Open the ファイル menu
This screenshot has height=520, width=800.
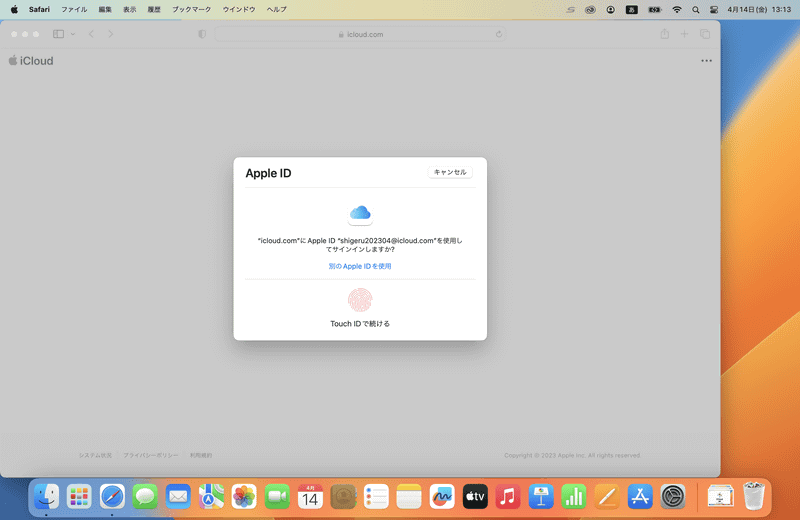click(74, 9)
